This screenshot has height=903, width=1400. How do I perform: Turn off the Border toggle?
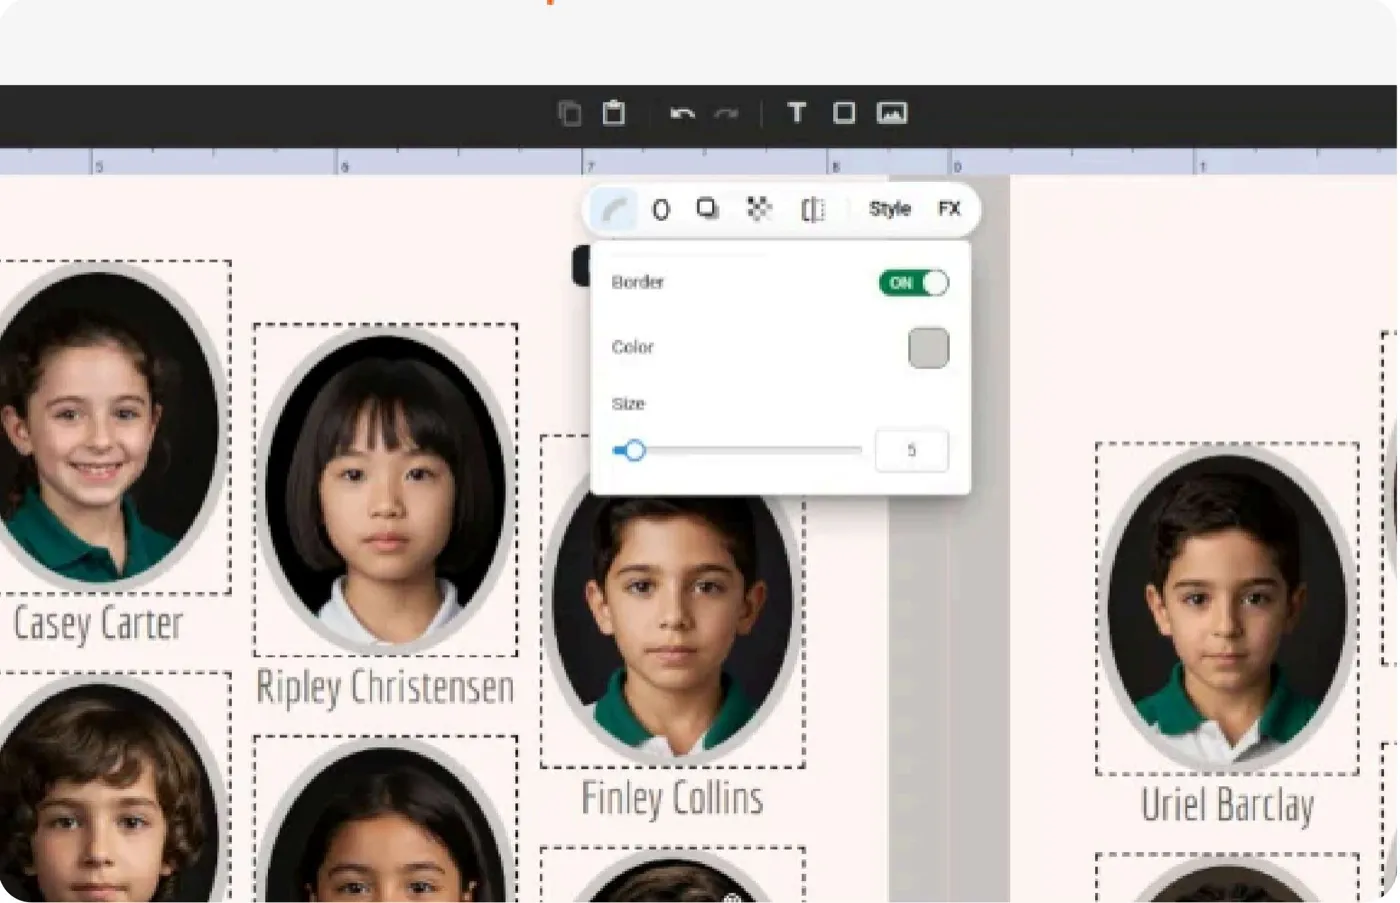point(914,283)
